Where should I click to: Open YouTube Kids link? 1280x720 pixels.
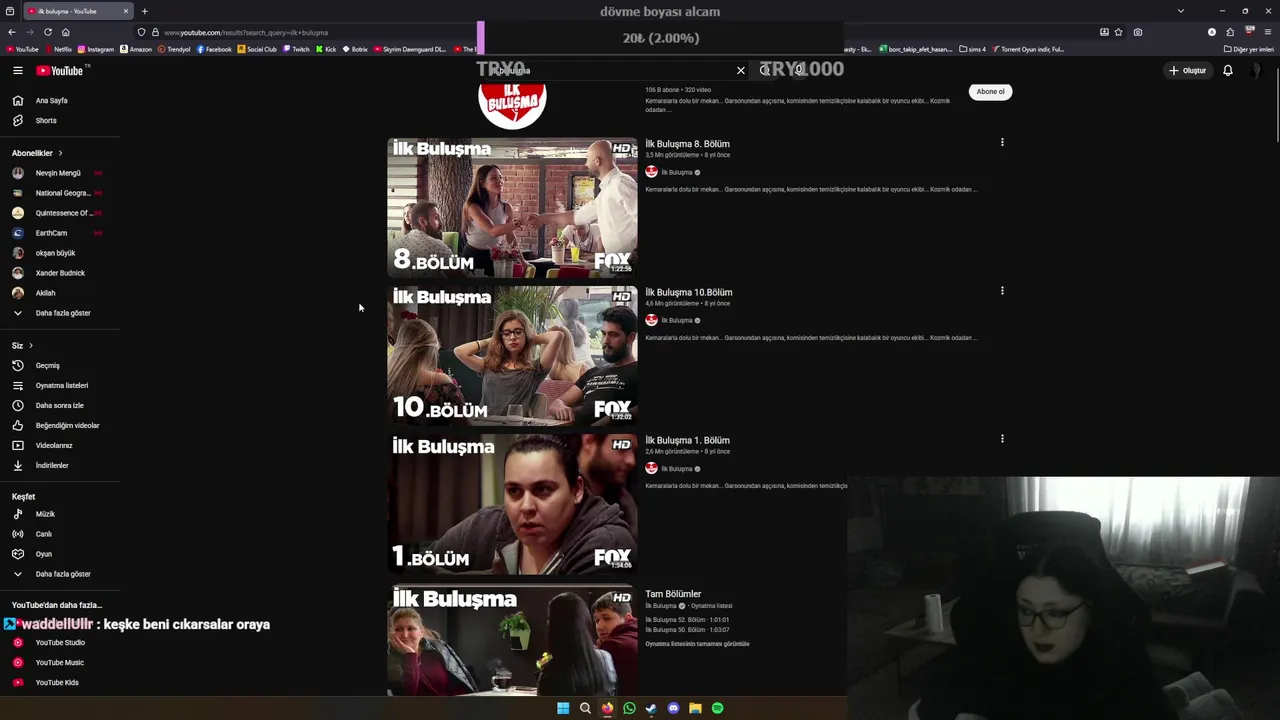click(57, 682)
